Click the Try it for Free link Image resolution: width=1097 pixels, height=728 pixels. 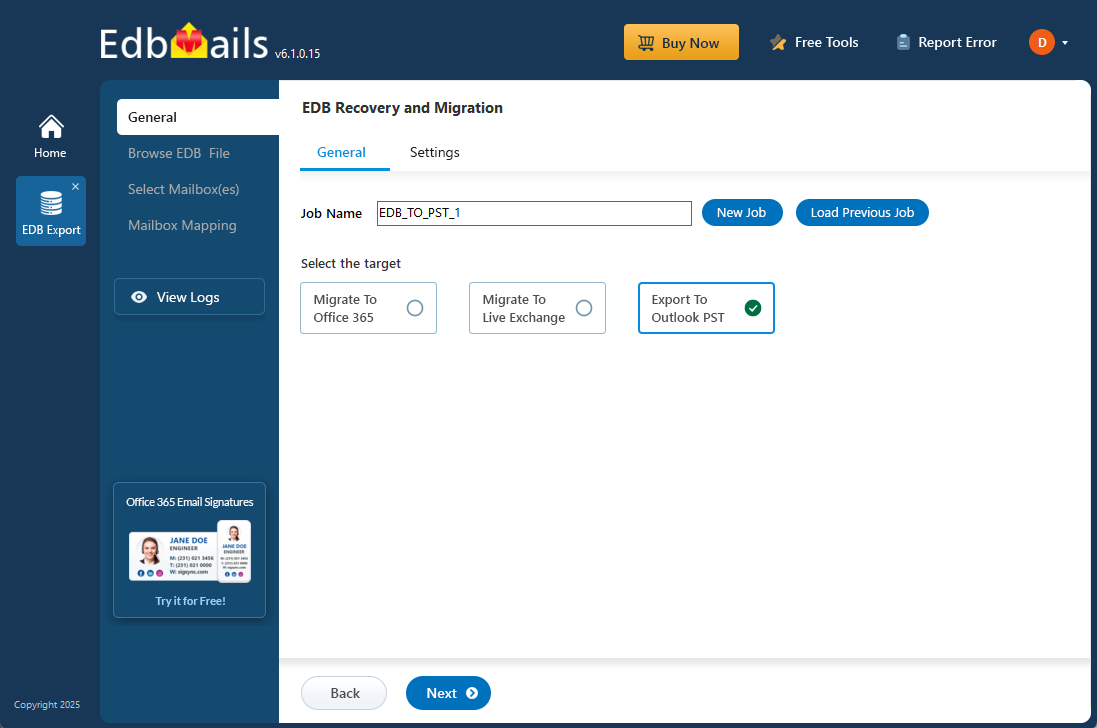[x=189, y=600]
